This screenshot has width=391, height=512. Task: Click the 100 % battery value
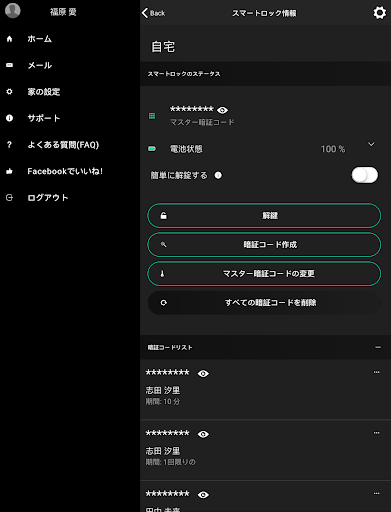click(x=333, y=149)
